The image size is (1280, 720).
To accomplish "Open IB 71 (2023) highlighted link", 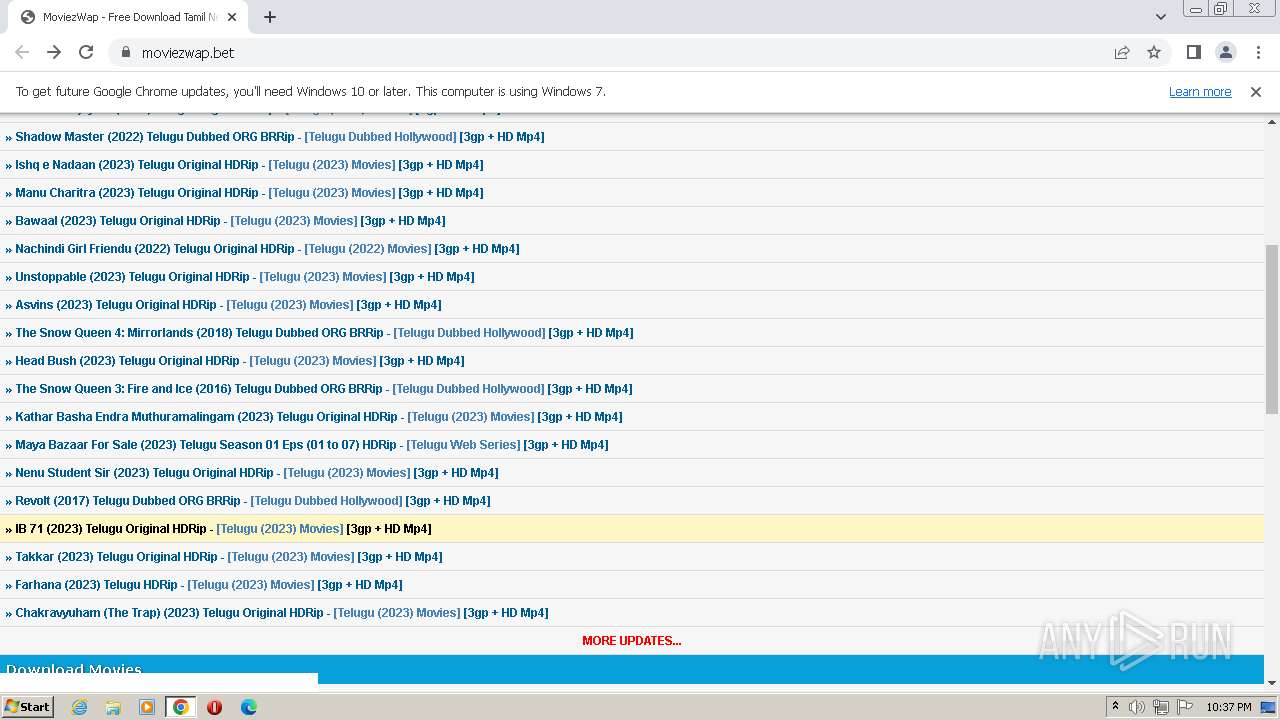I will (111, 529).
